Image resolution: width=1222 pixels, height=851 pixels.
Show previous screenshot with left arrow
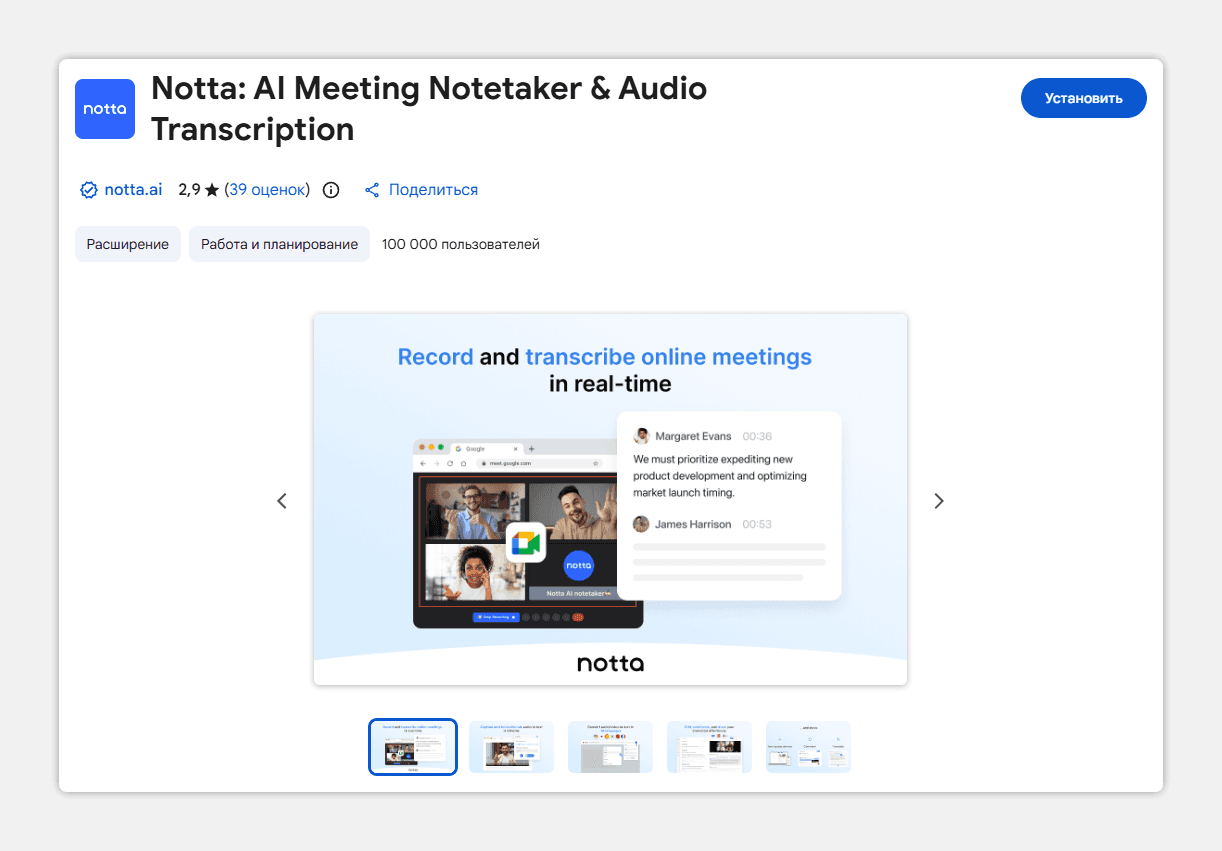coord(282,501)
